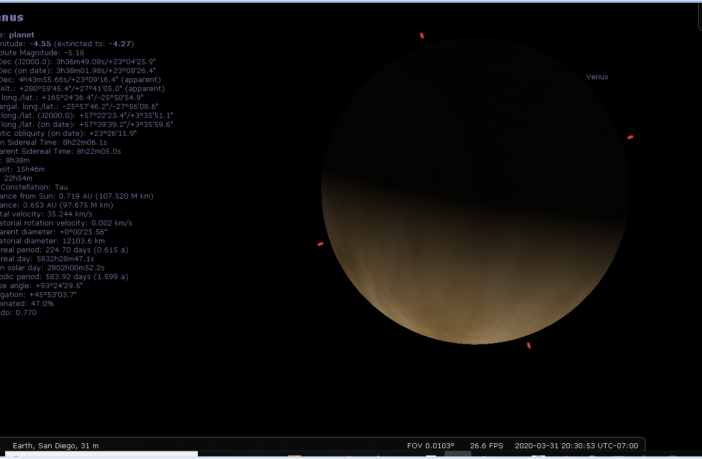The width and height of the screenshot is (702, 459).
Task: Click the left red selection marker
Action: click(320, 243)
